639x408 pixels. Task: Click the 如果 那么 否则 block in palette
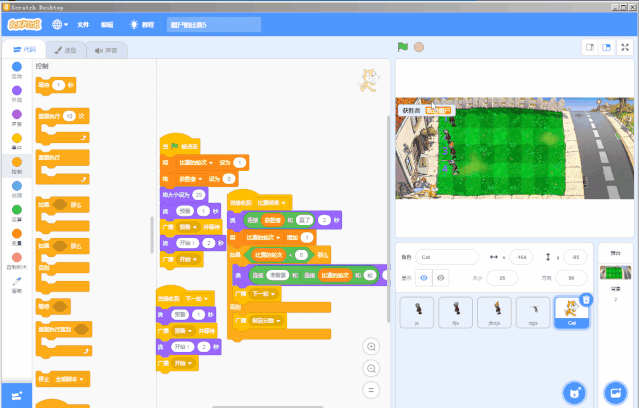point(62,265)
